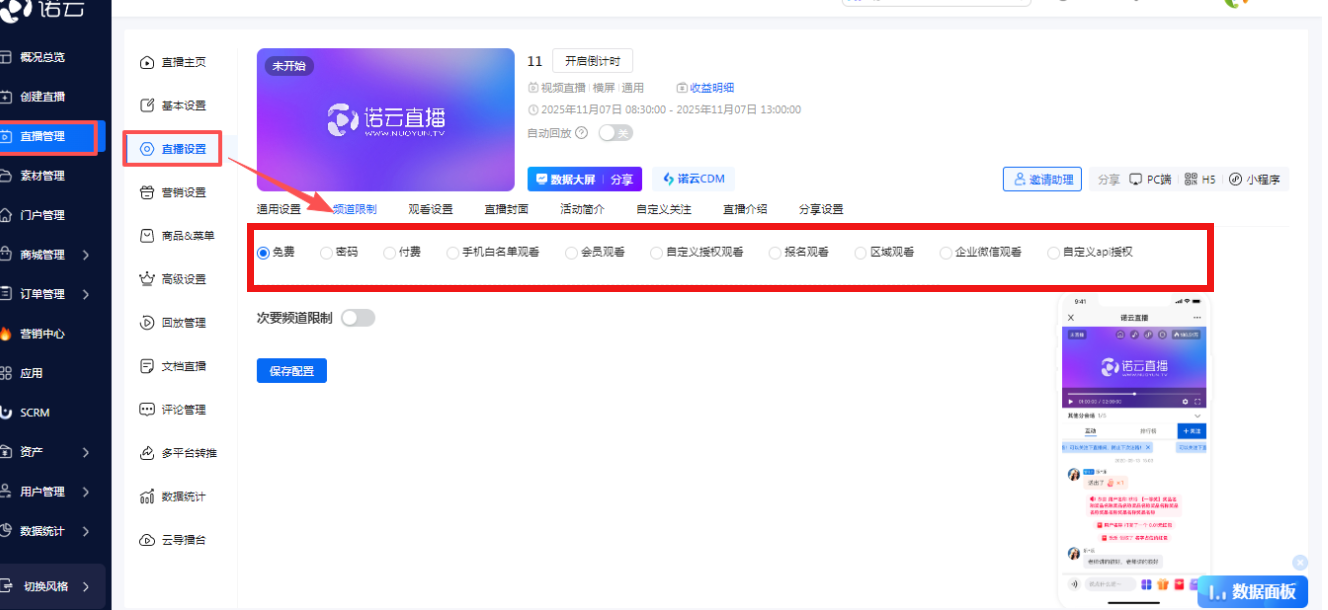Viewport: 1328px width, 610px height.
Task: Click the 保存配置 button
Action: tap(292, 371)
